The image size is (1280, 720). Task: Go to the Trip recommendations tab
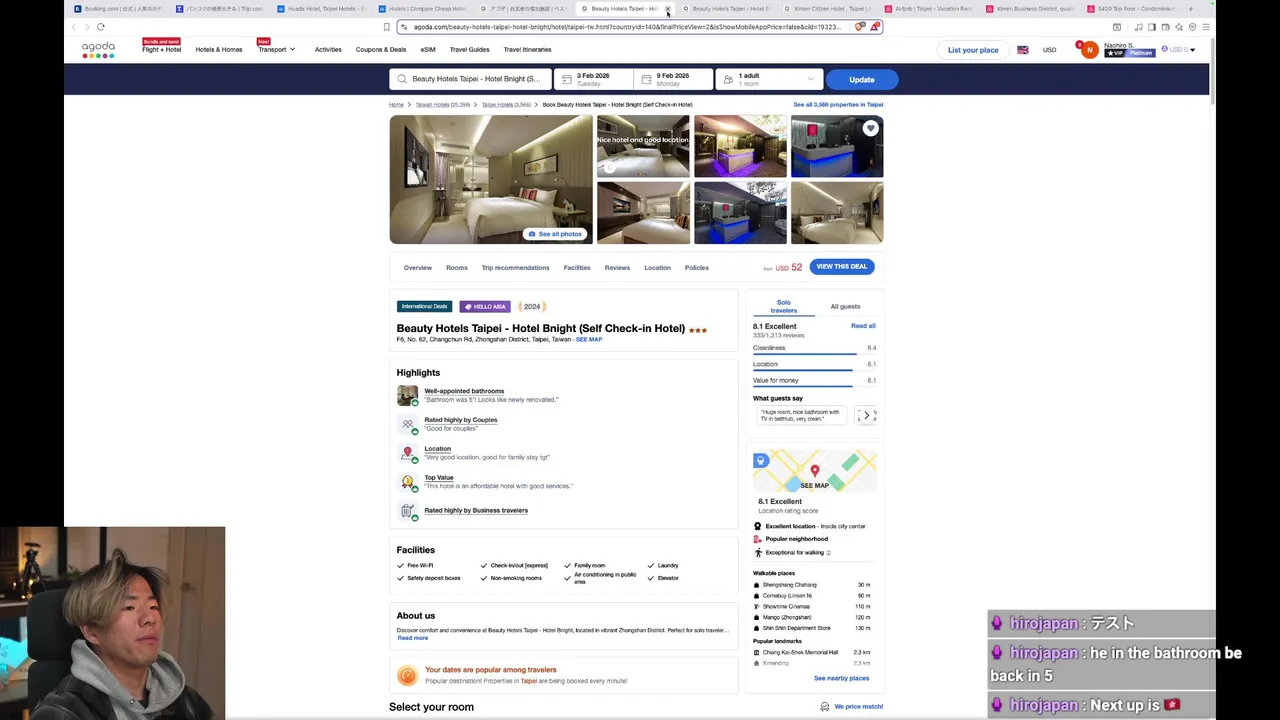coord(515,268)
